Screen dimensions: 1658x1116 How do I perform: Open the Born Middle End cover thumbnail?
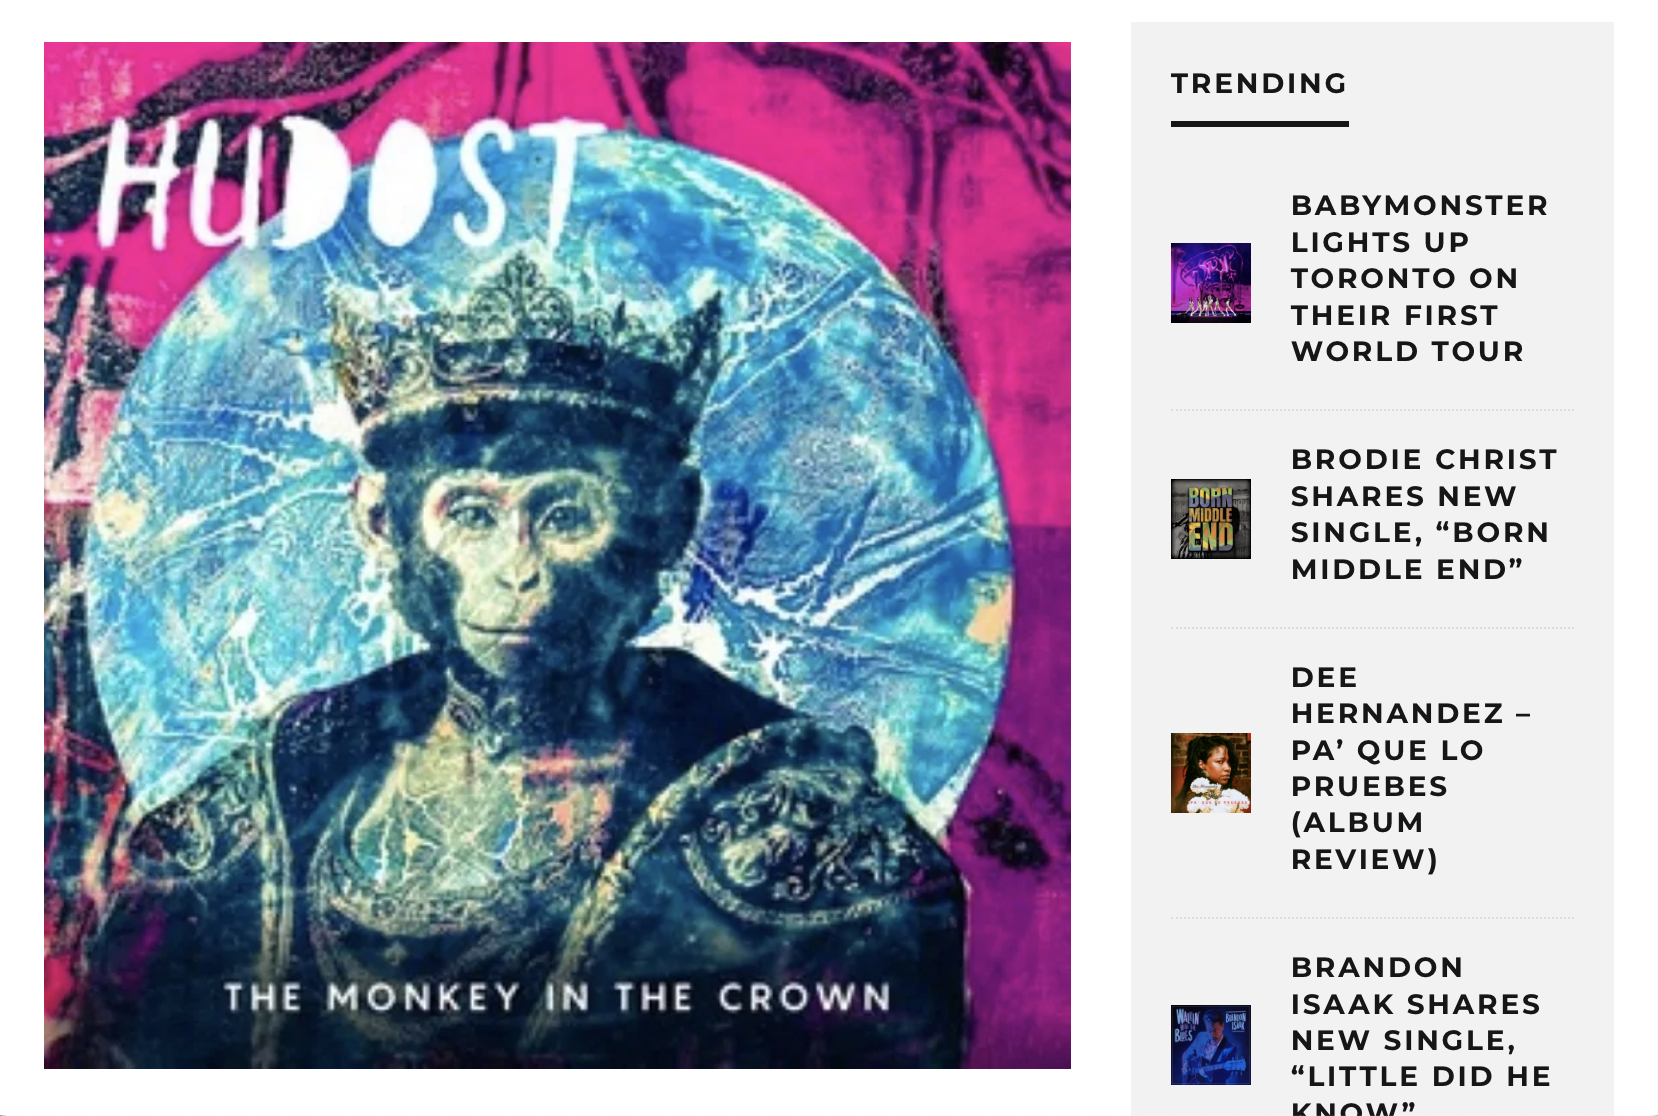coord(1210,519)
